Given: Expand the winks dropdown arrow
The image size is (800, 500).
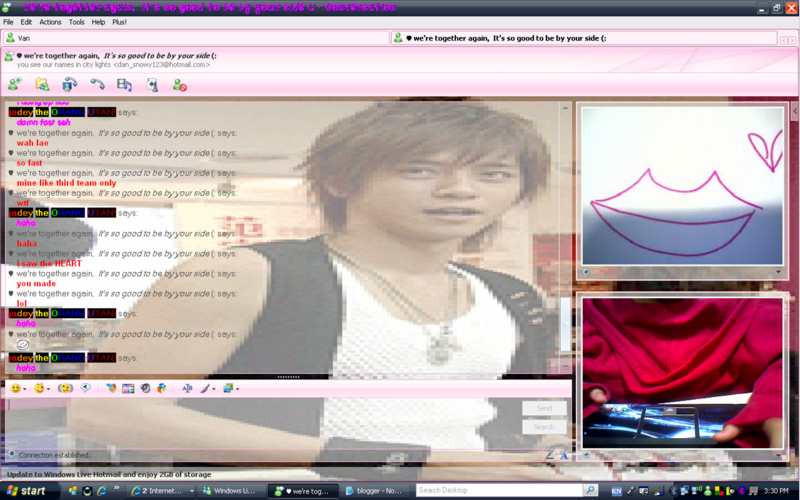Looking at the screenshot, I should 48,389.
